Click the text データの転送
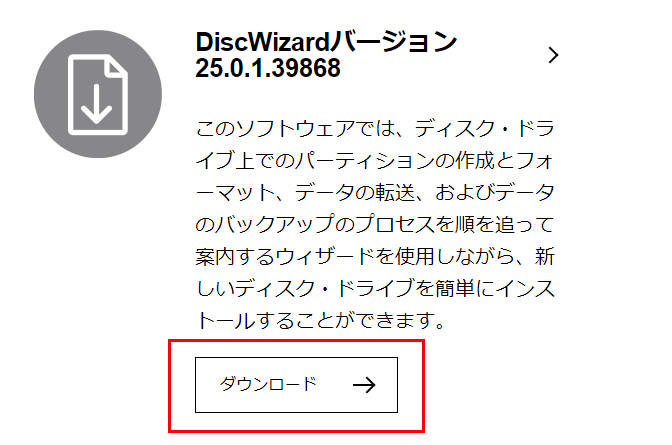The image size is (672, 445). pos(355,192)
